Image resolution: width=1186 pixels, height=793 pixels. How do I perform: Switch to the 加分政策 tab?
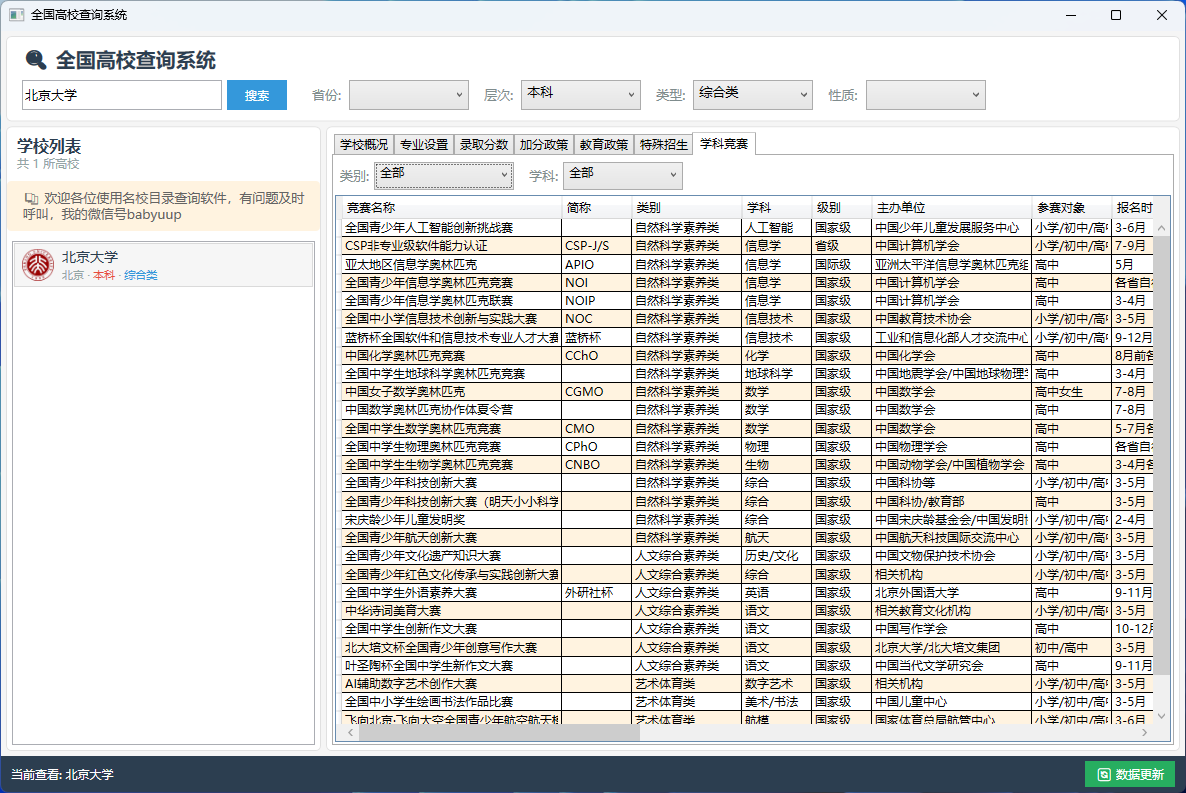(544, 145)
